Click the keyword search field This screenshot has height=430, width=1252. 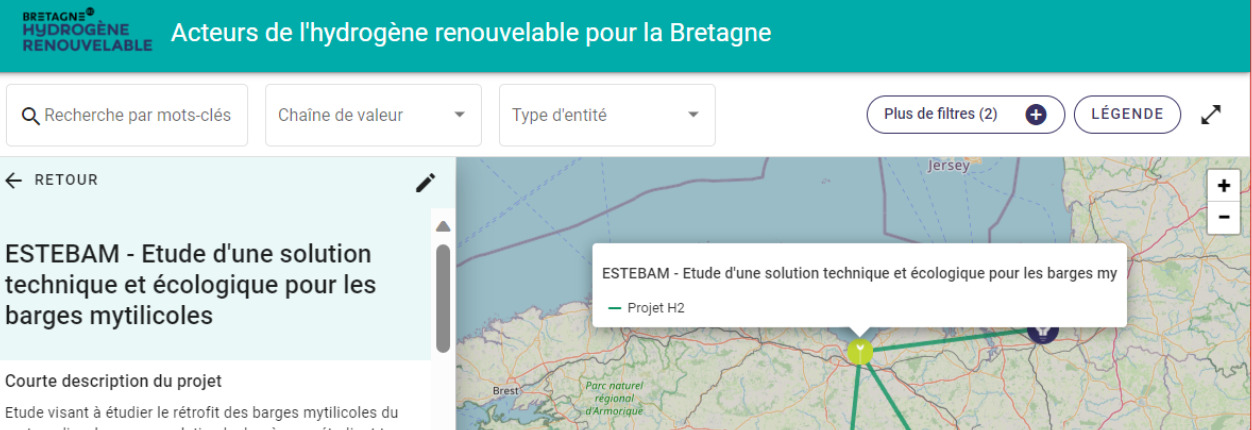[x=138, y=115]
